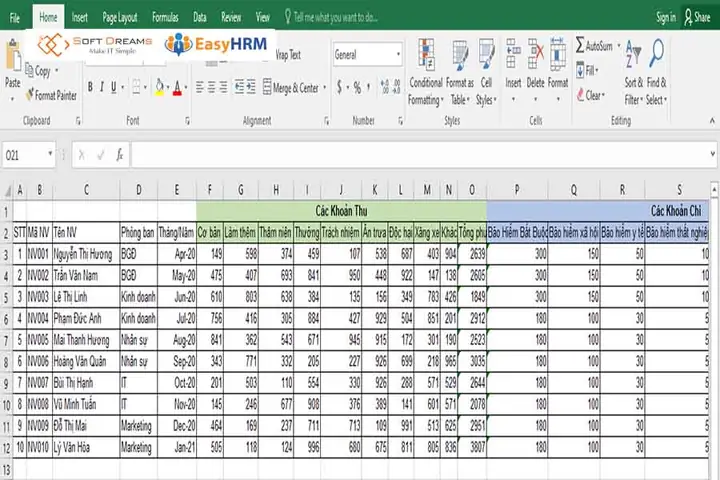Click Increase Decimal icon

coord(385,86)
